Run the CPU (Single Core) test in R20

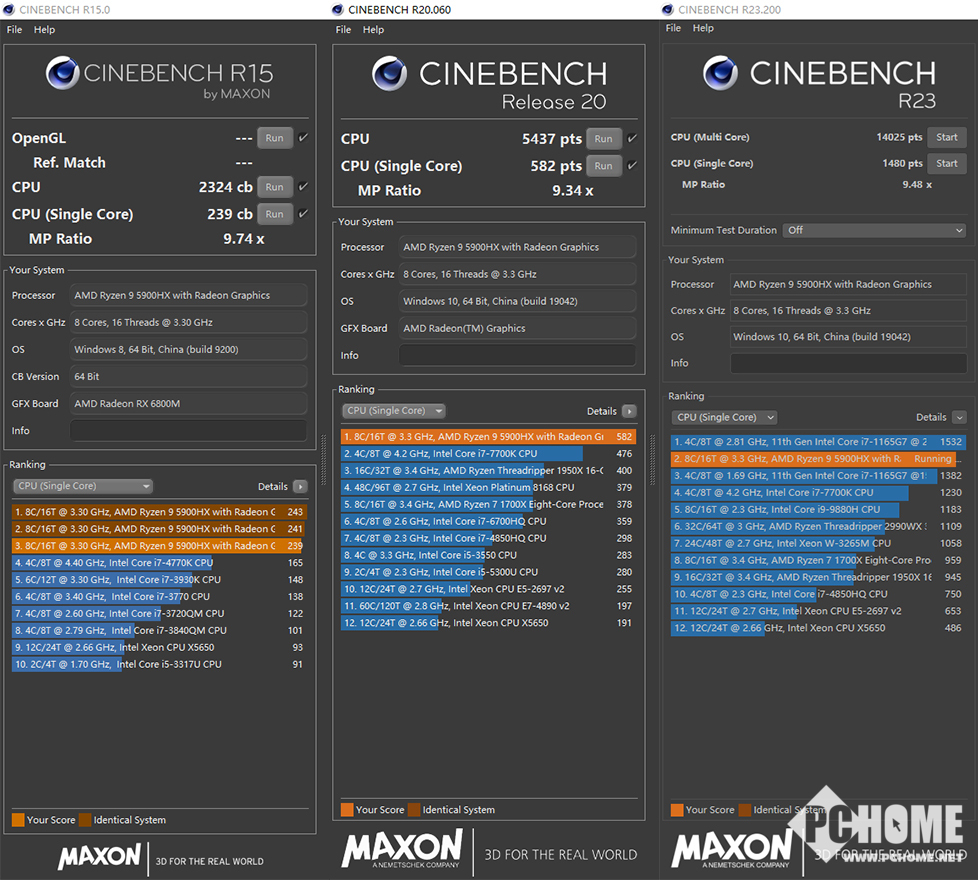pos(603,166)
